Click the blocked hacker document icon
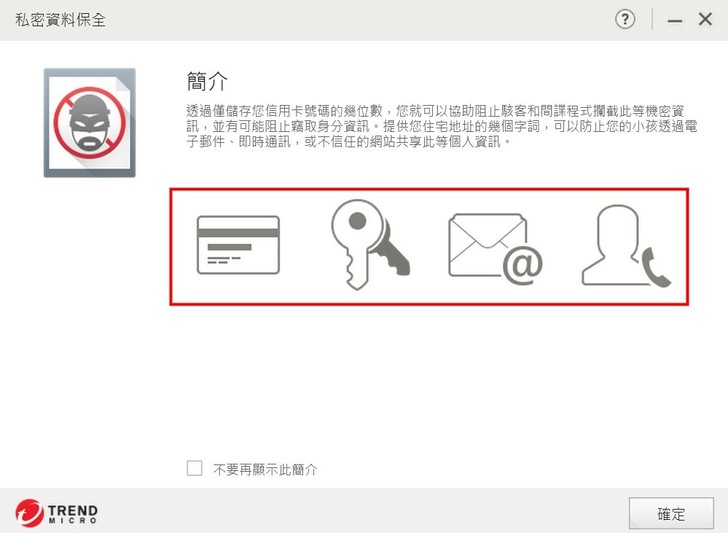Image resolution: width=728 pixels, height=533 pixels. (x=90, y=123)
